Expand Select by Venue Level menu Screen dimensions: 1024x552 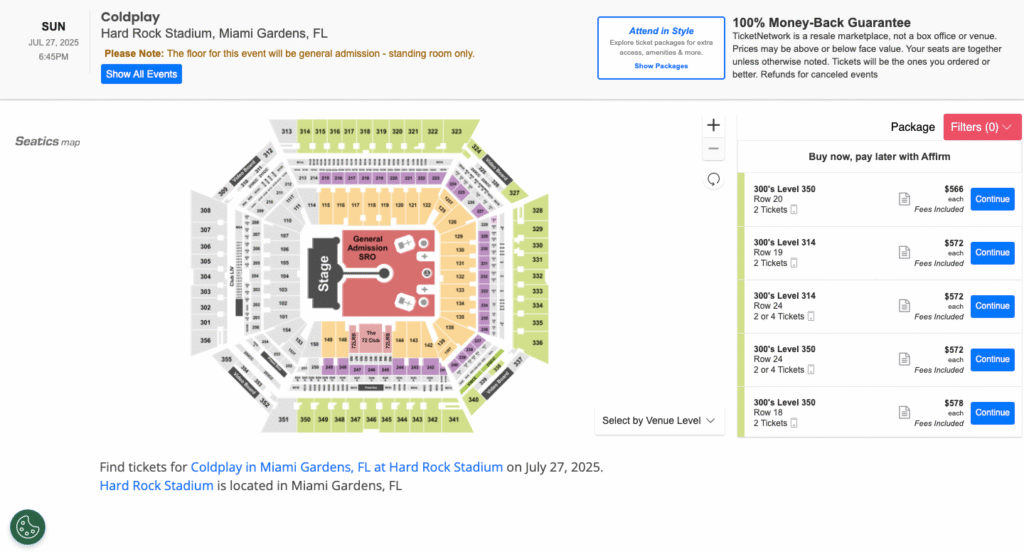(x=658, y=420)
